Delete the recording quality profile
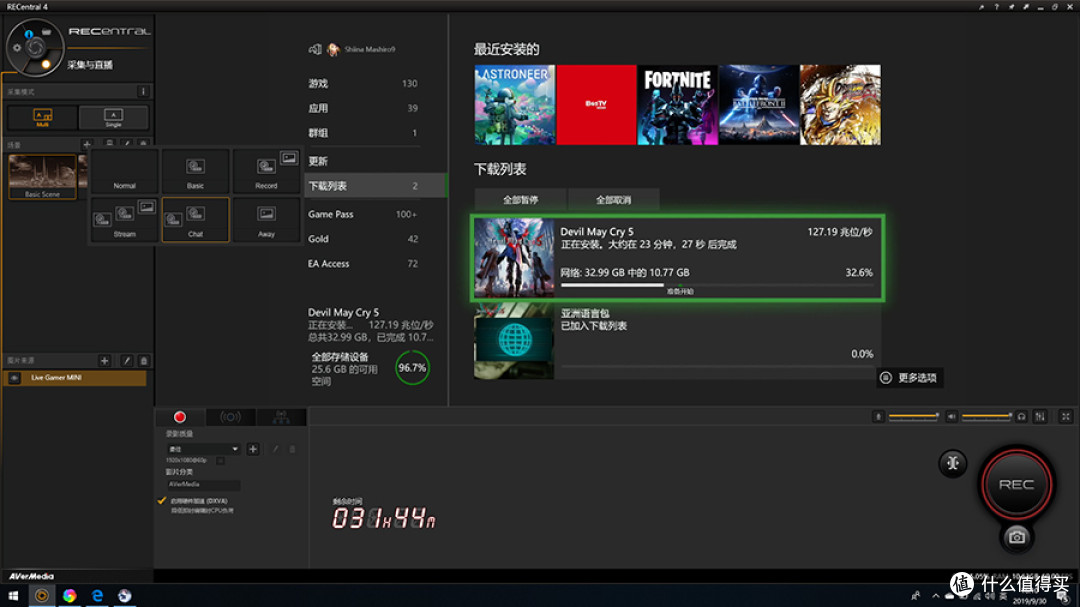1080x607 pixels. click(292, 449)
